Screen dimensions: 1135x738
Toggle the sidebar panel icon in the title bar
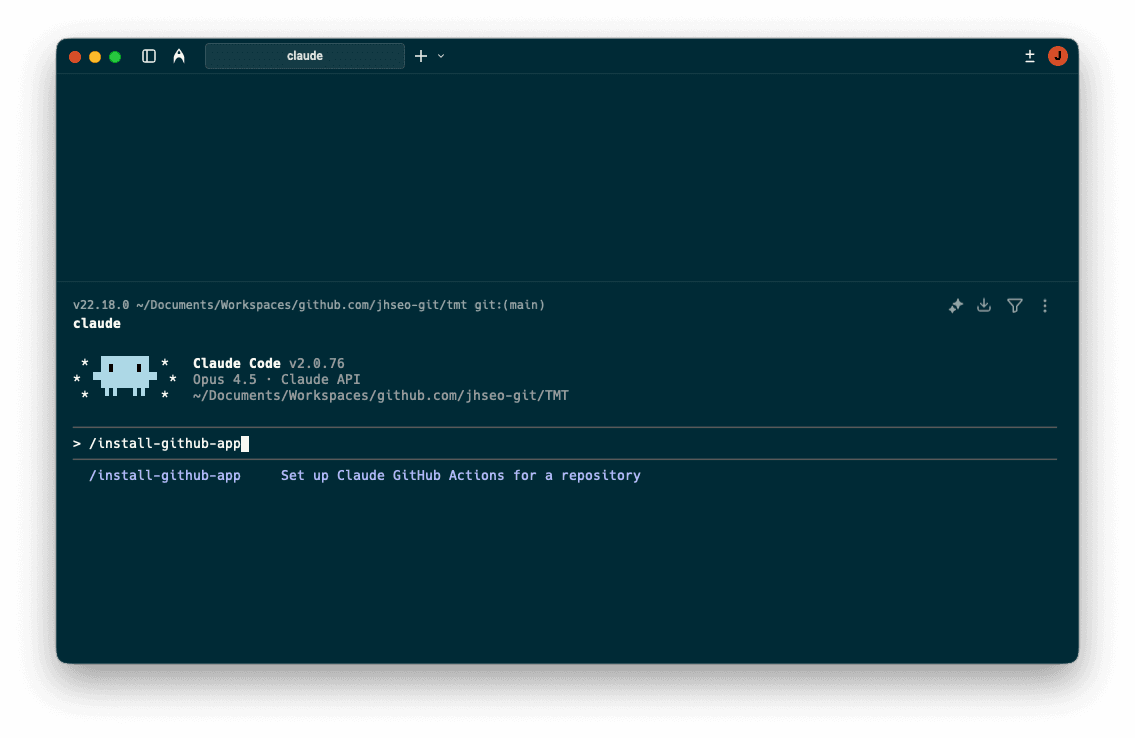(148, 56)
